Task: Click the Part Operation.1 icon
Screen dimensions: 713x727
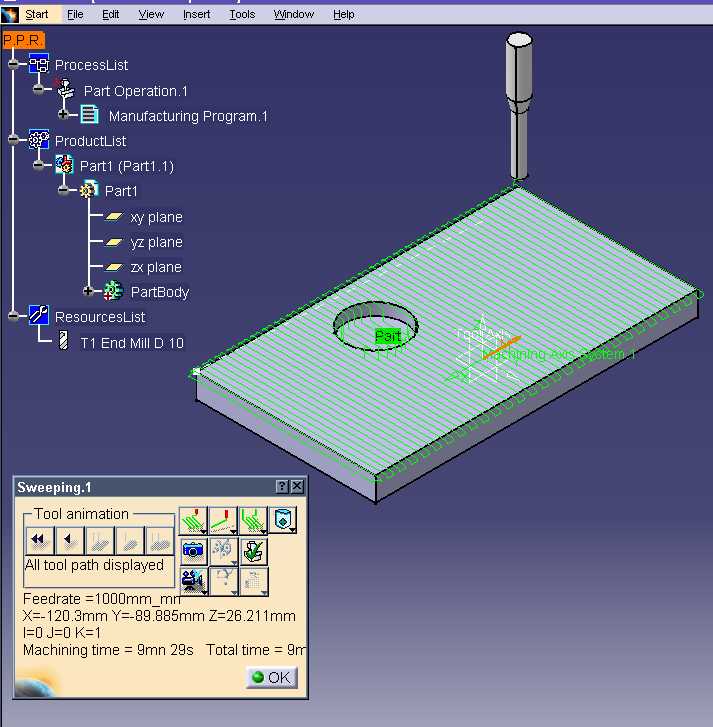Action: [66, 89]
